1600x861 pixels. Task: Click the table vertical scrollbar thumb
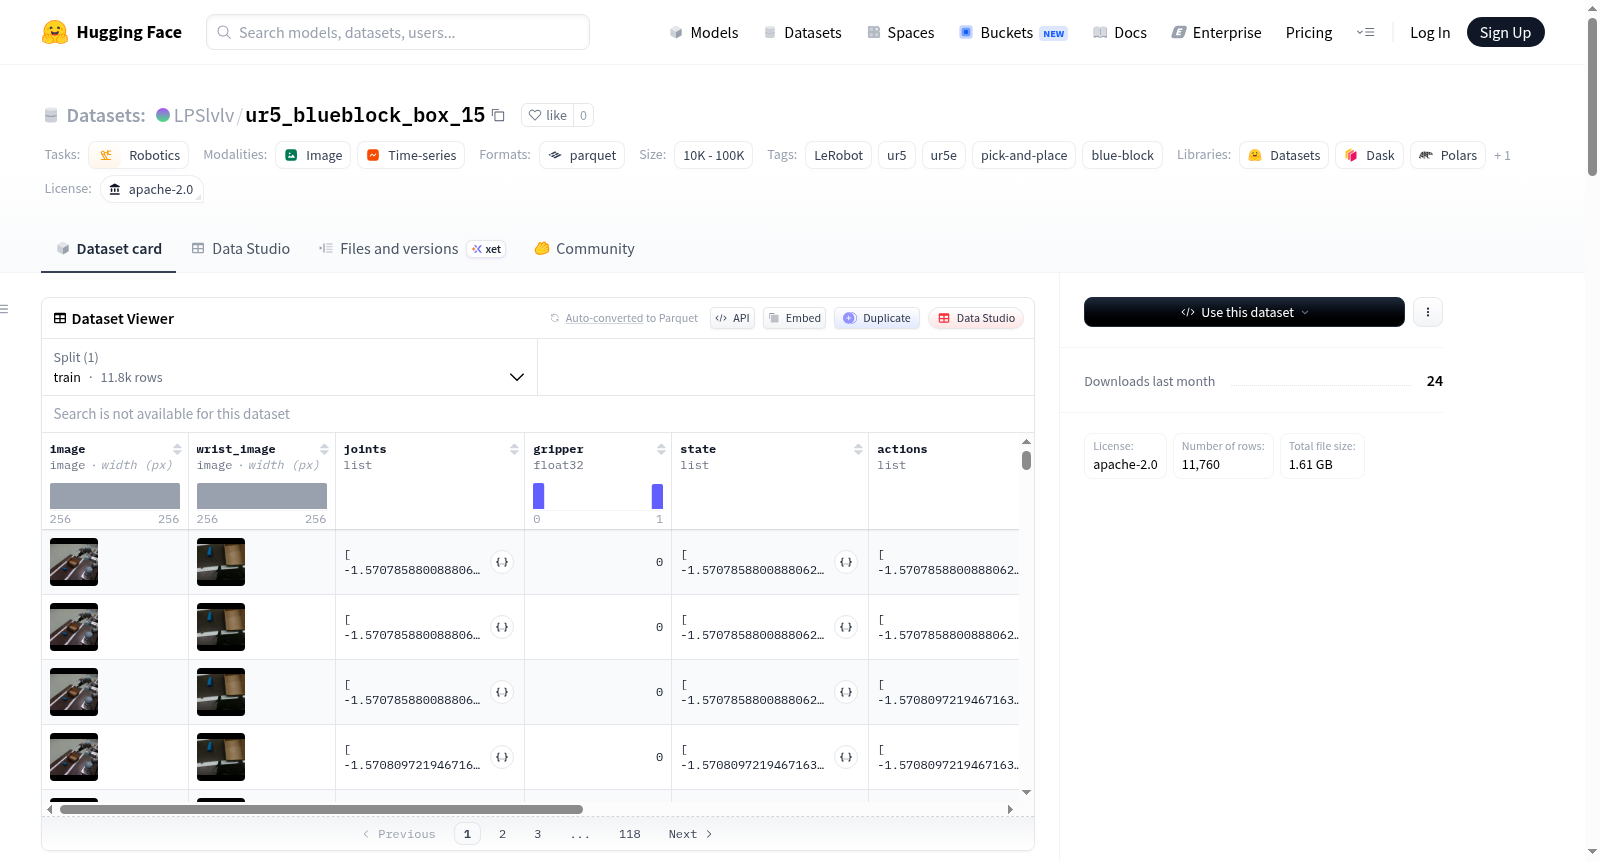click(x=1026, y=460)
